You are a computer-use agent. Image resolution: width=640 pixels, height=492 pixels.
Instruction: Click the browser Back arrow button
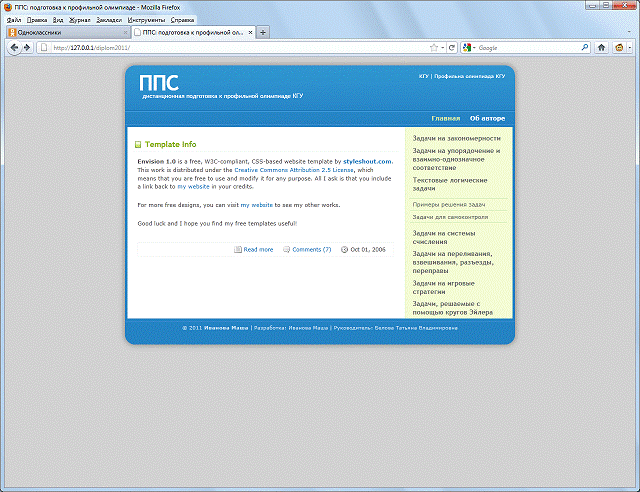12,47
